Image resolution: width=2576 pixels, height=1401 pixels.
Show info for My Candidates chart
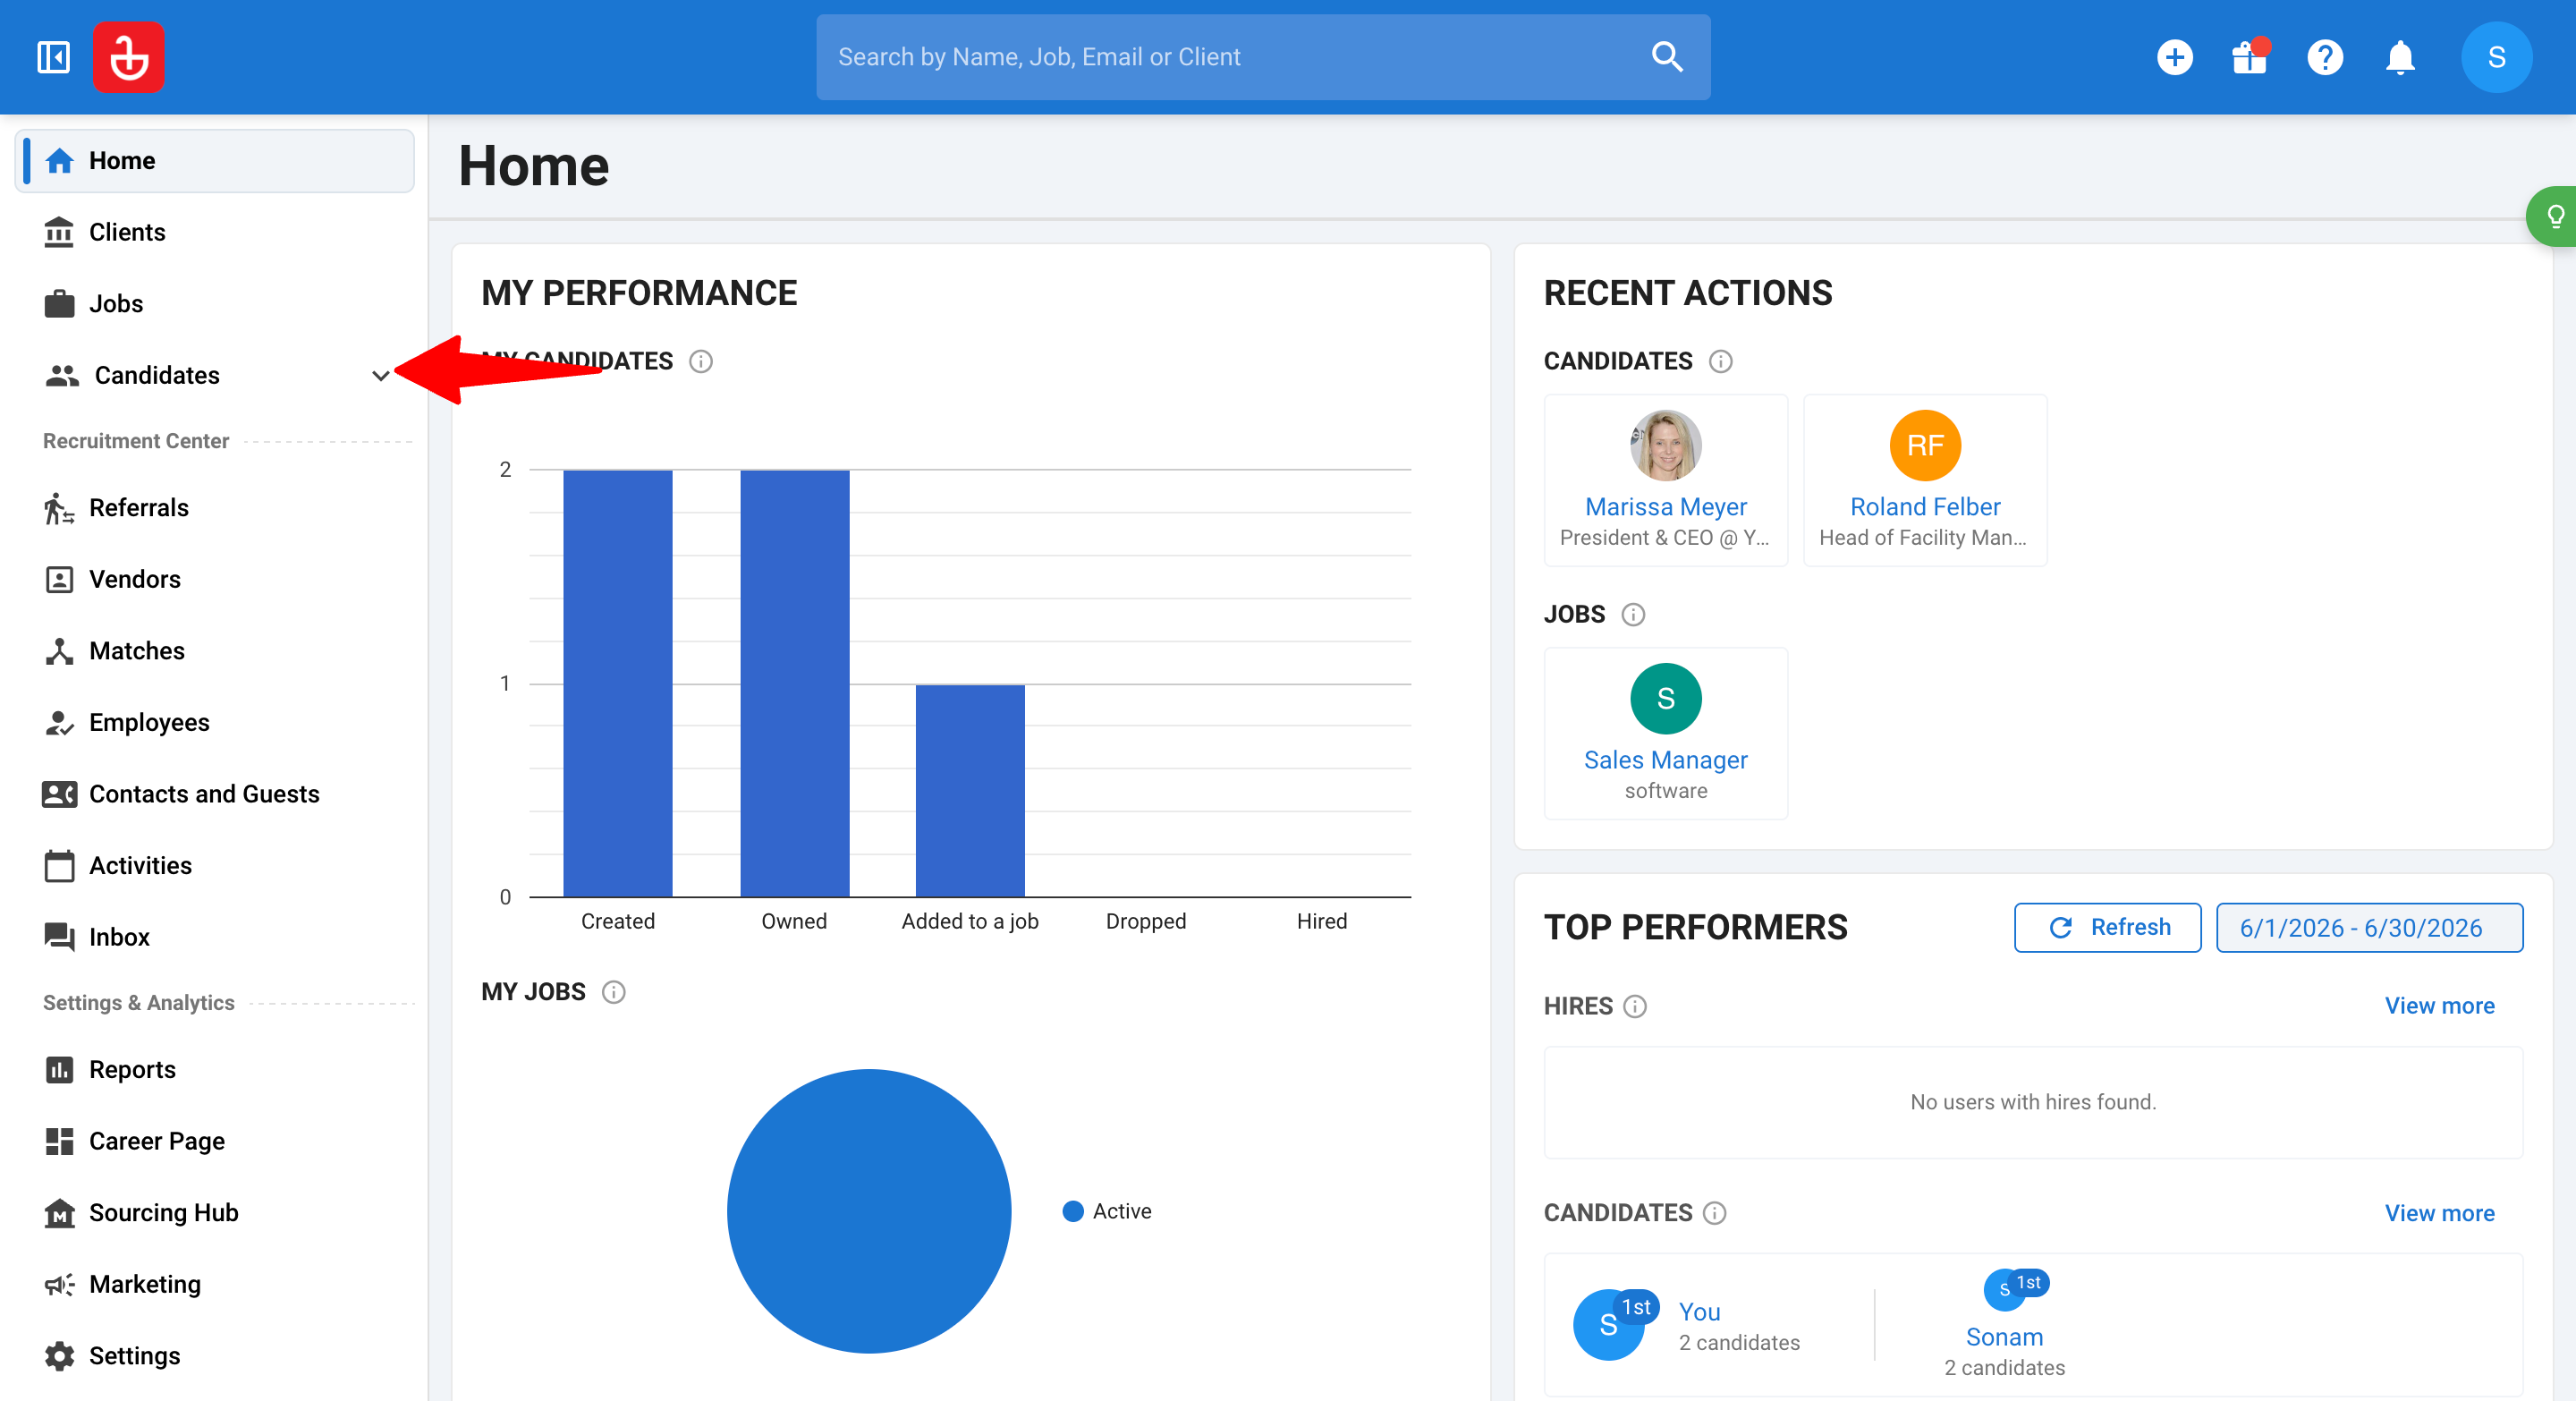tap(701, 361)
